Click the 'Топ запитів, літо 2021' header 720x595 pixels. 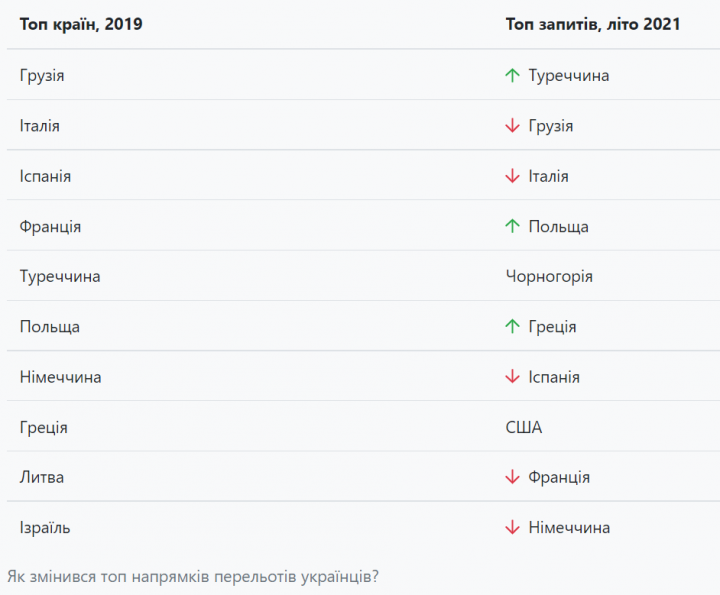tap(593, 24)
